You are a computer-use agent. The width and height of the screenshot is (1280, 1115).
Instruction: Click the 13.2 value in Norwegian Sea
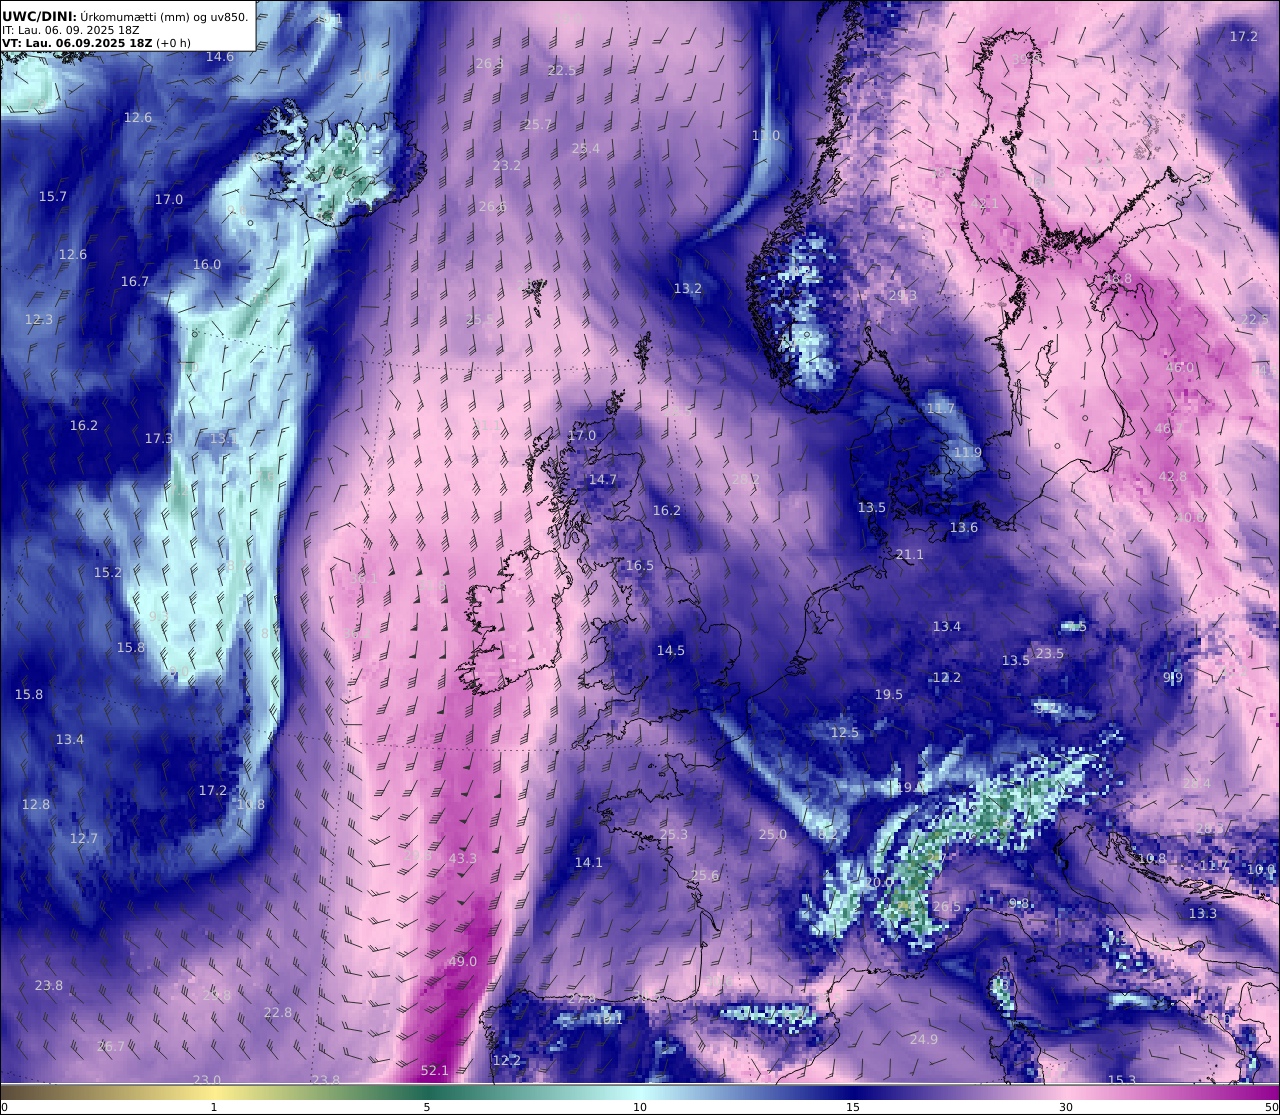688,288
